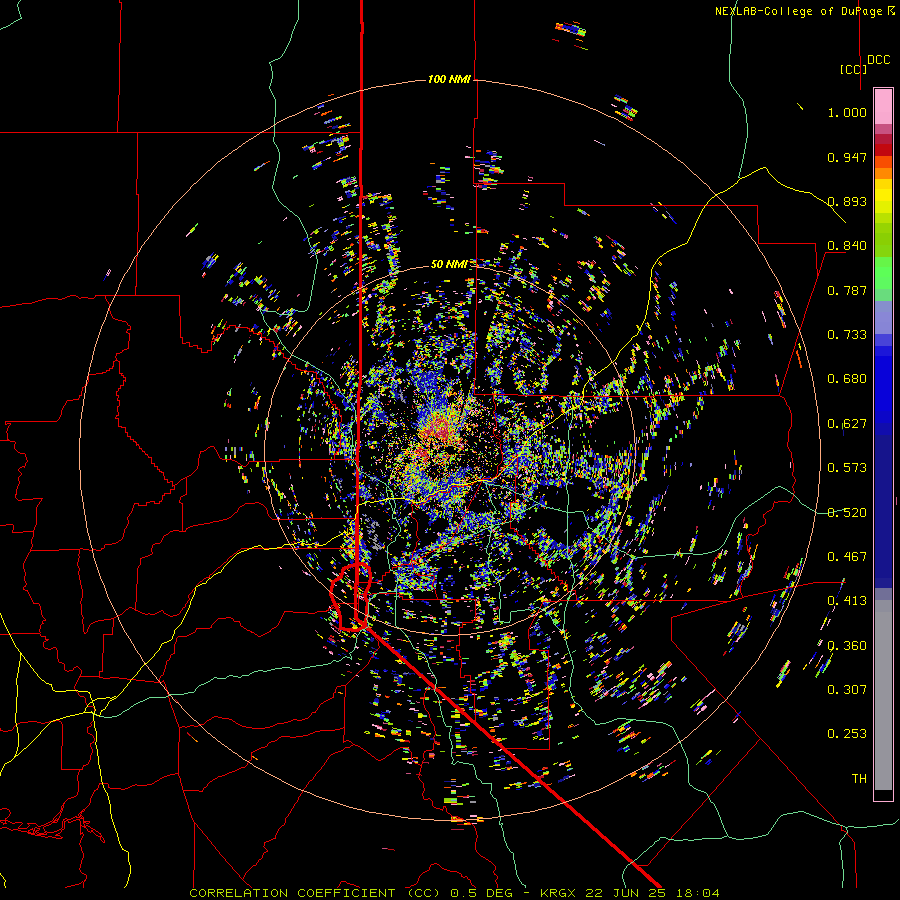Click the 0.787 legend value

coord(847,290)
